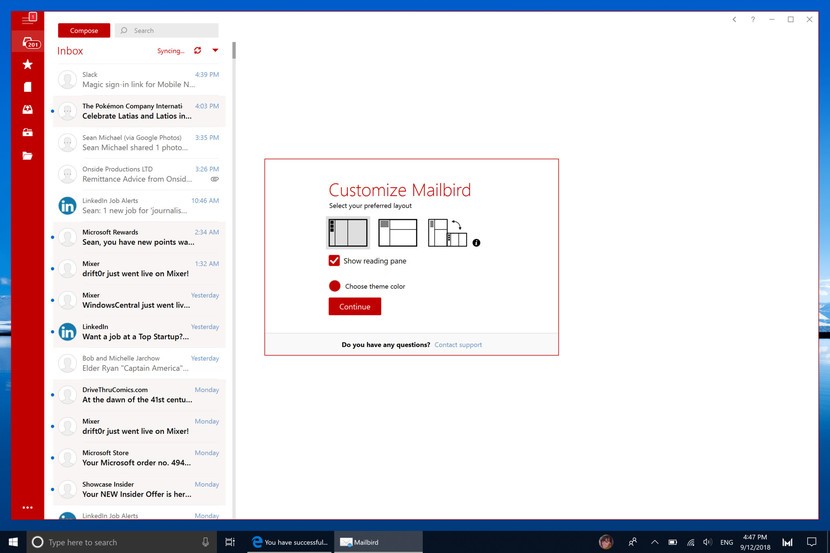Click the back arrow in title bar
830x553 pixels.
(734, 19)
